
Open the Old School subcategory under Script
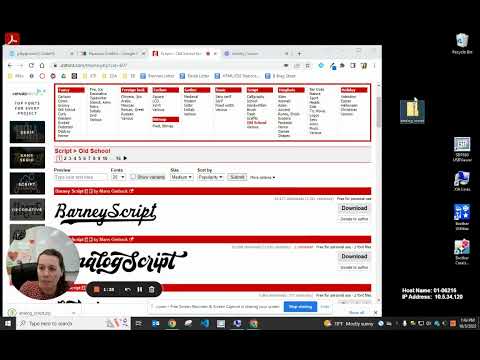[x=257, y=123]
